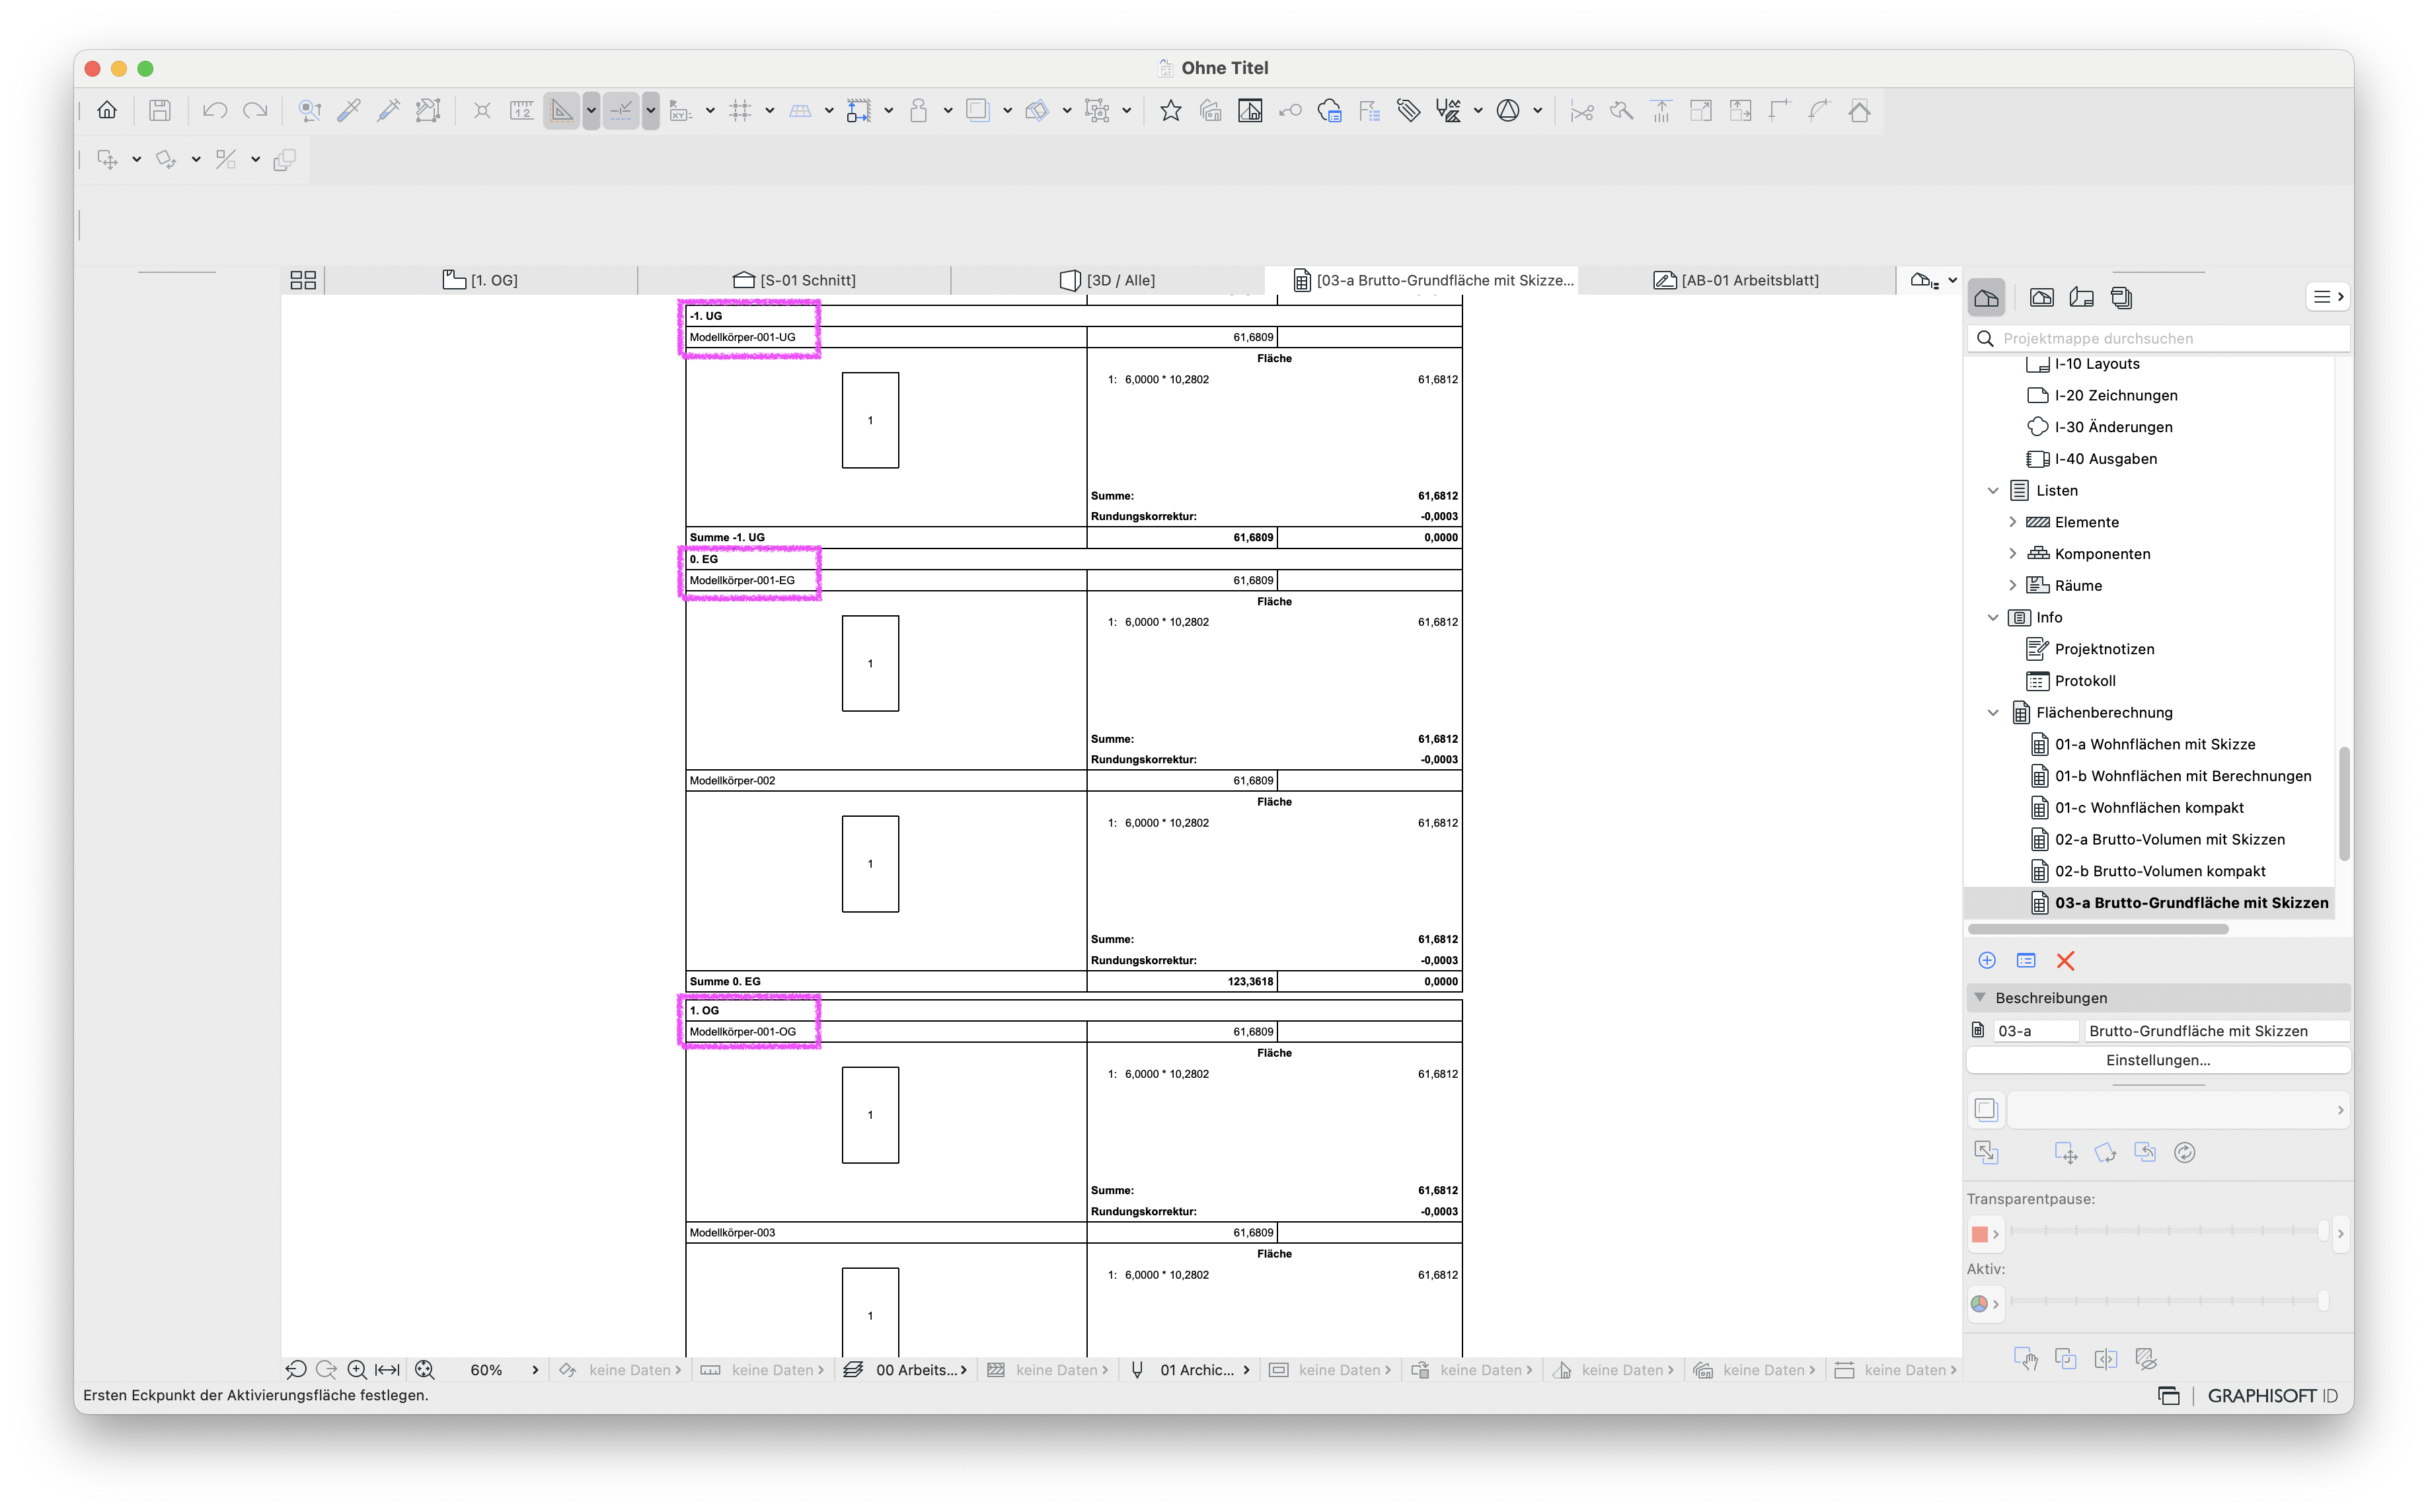The height and width of the screenshot is (1512, 2428).
Task: Collapse the Listen tree node
Action: [x=1992, y=490]
